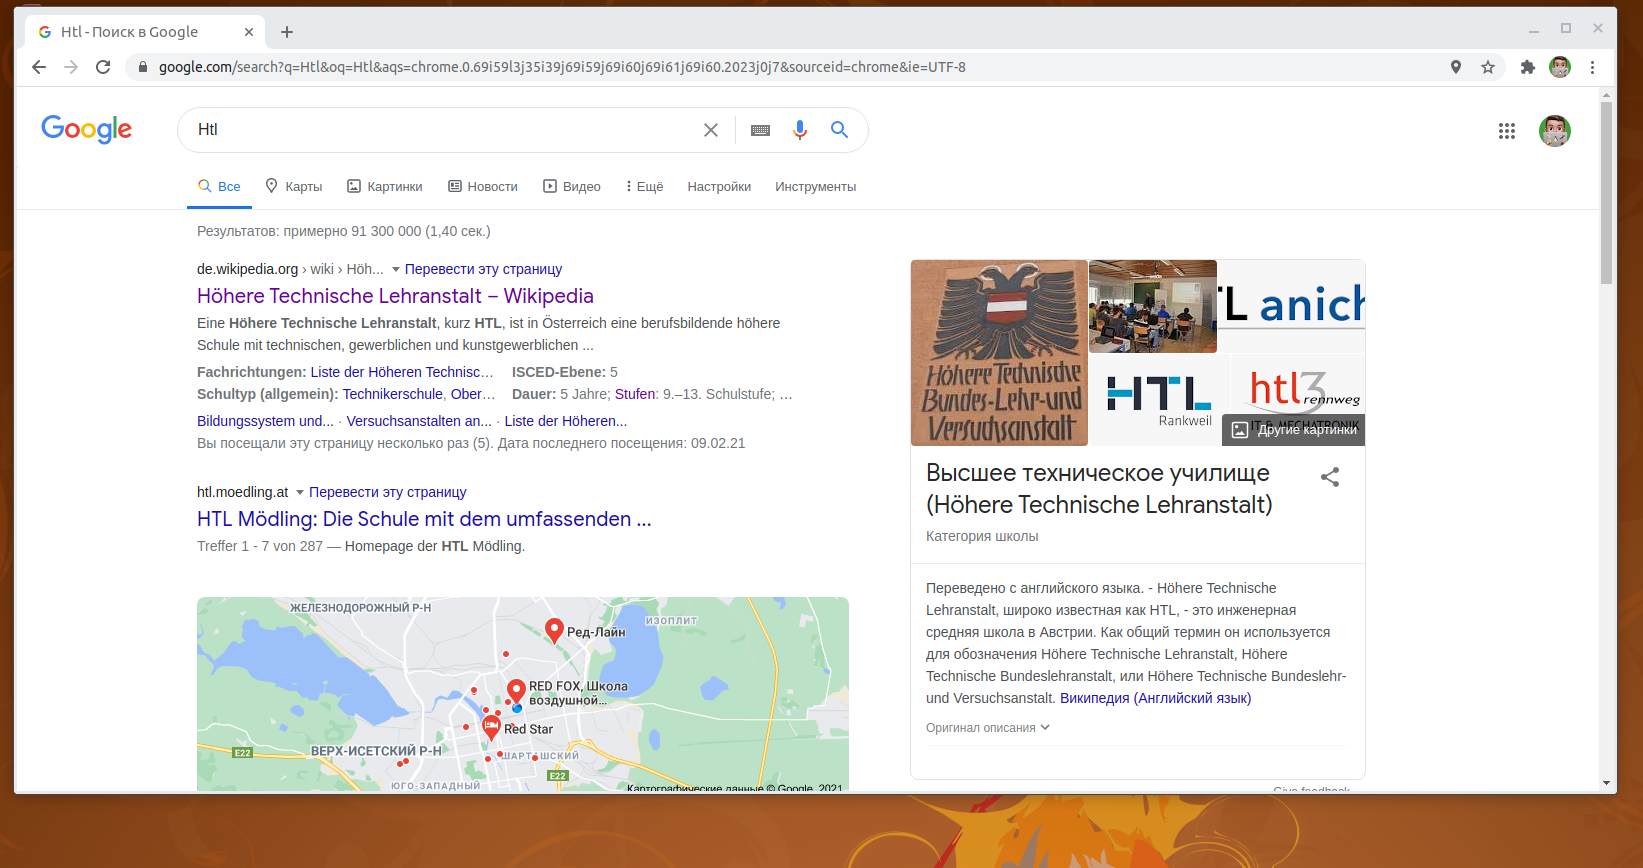Open Настройки search settings
Screen dimensions: 1643x868
pyautogui.click(x=719, y=187)
